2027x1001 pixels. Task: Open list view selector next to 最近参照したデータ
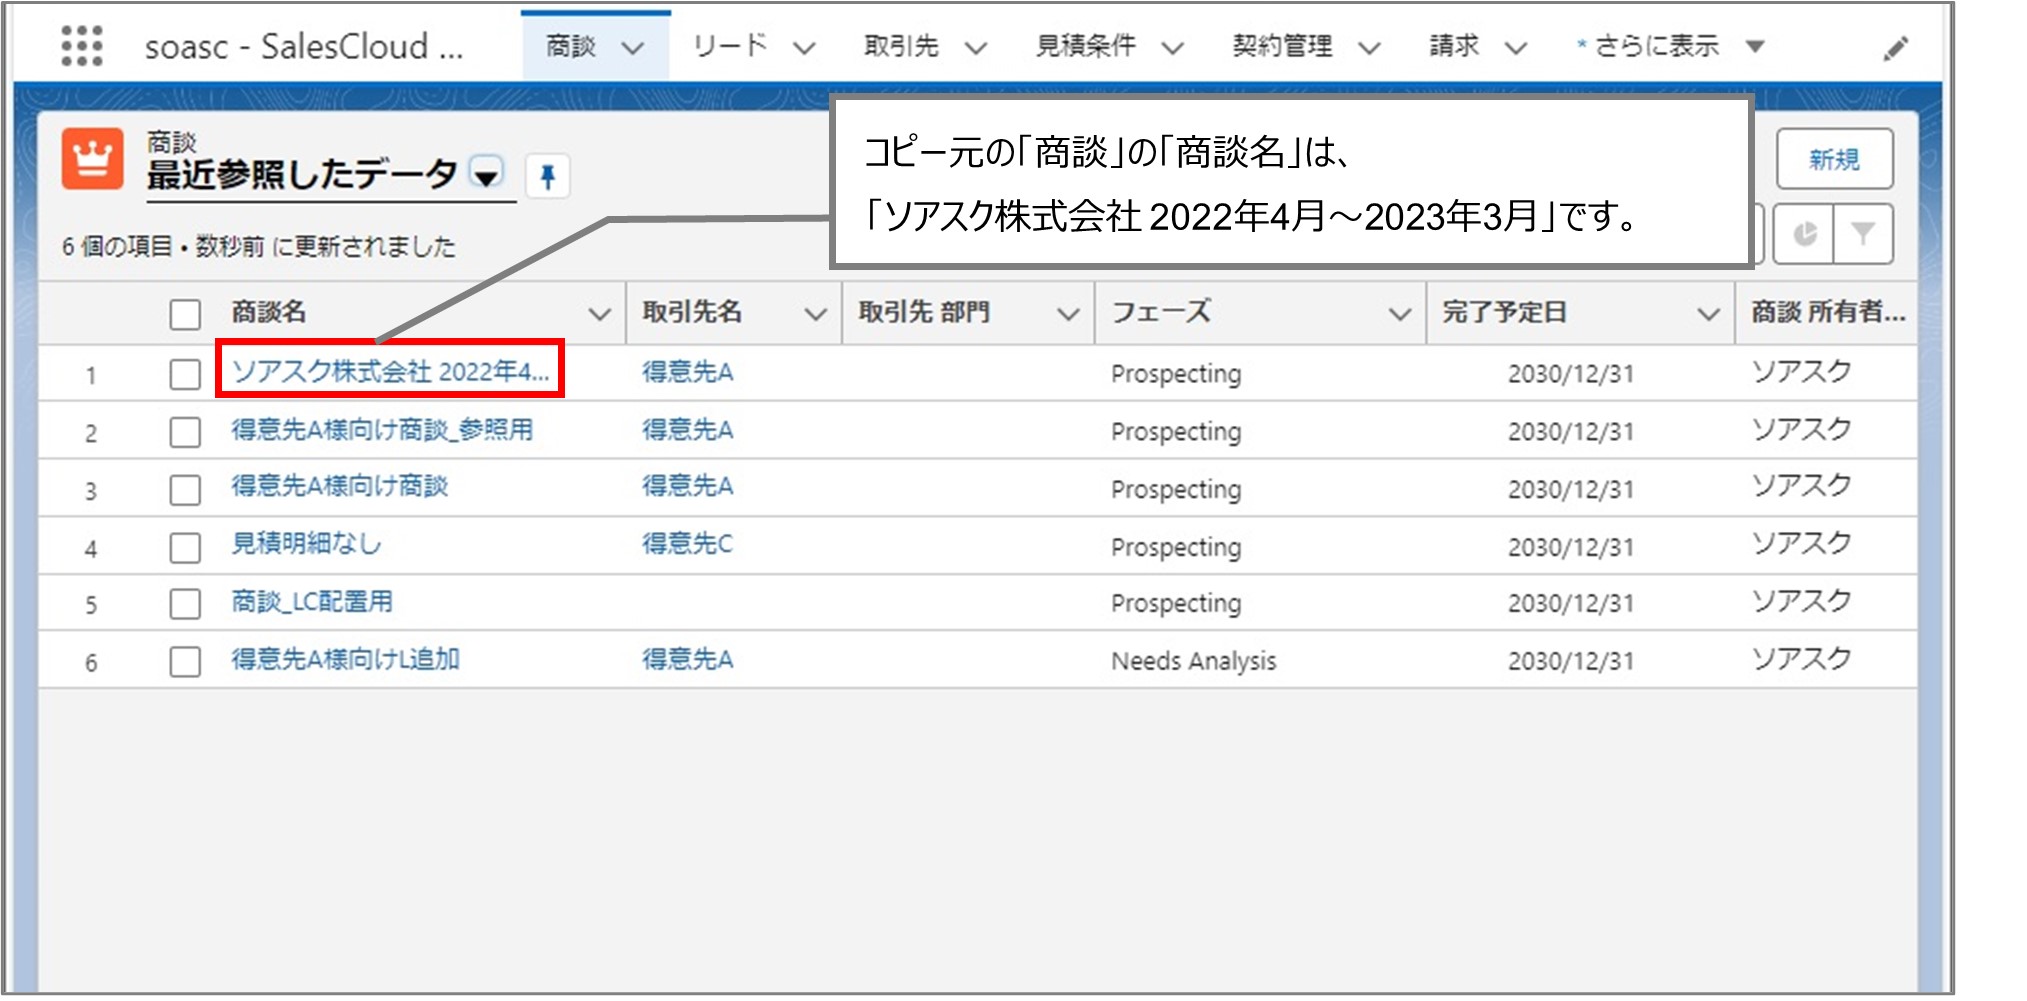coord(487,175)
